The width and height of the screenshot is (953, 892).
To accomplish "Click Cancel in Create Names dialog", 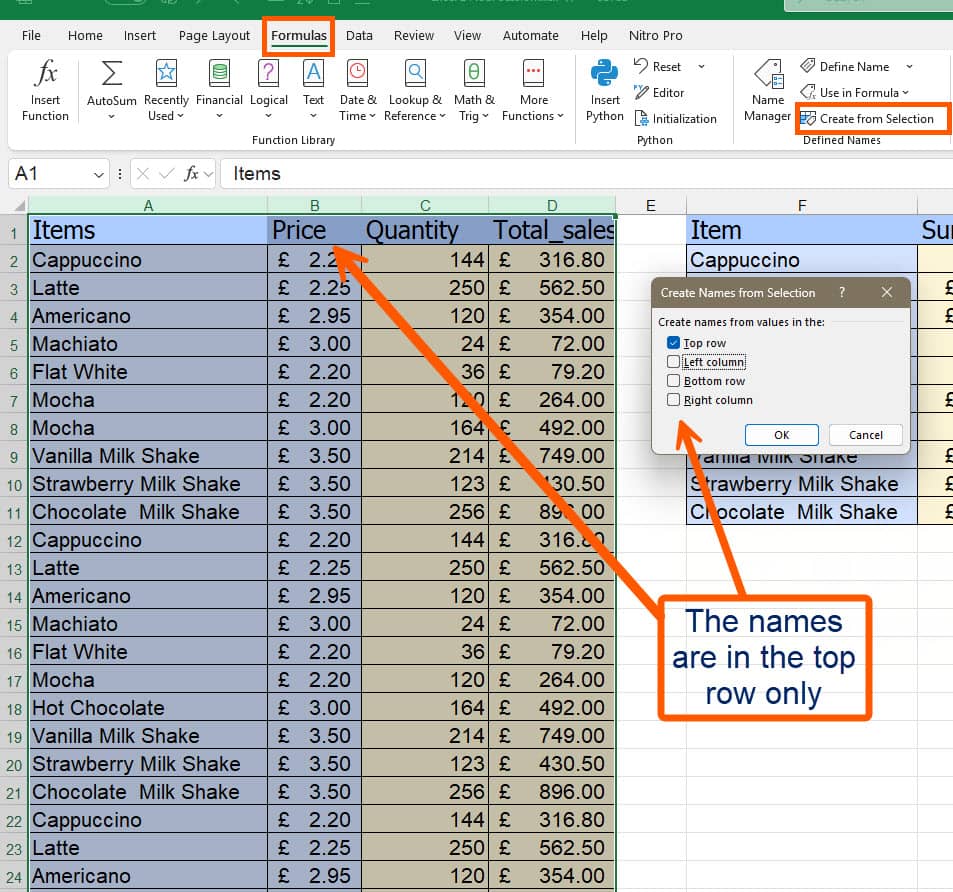I will [x=865, y=435].
